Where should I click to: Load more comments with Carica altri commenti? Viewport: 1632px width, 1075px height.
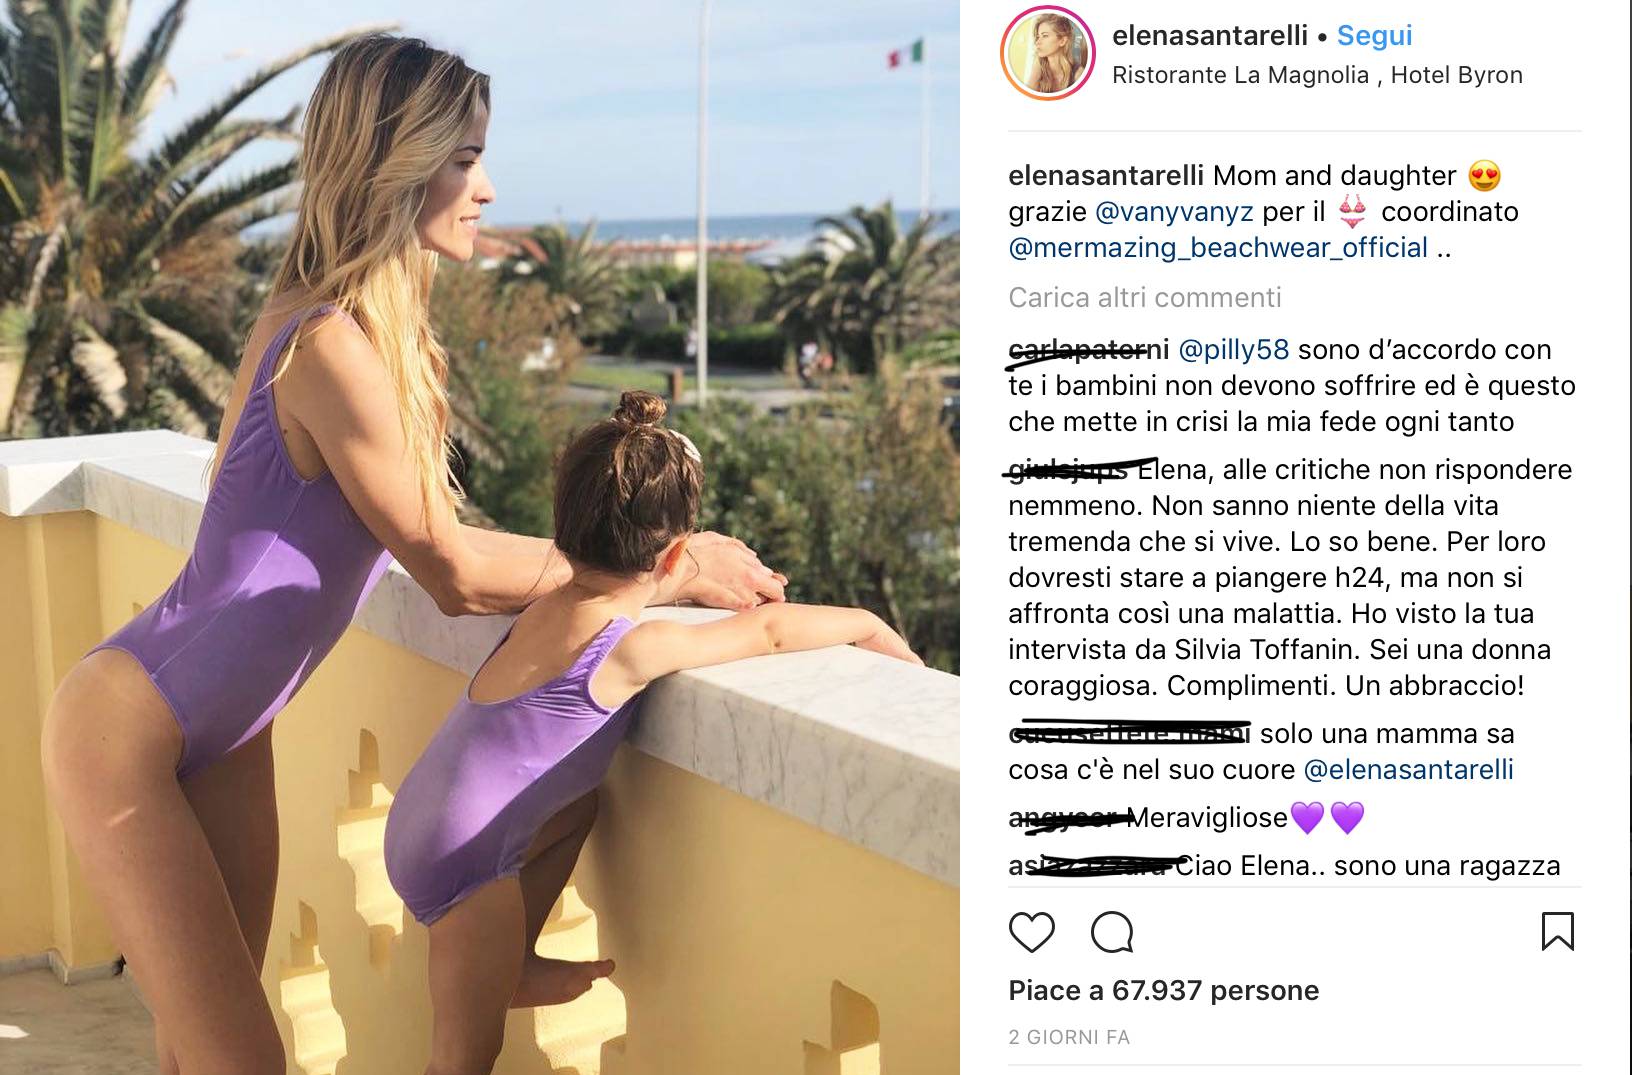1145,298
